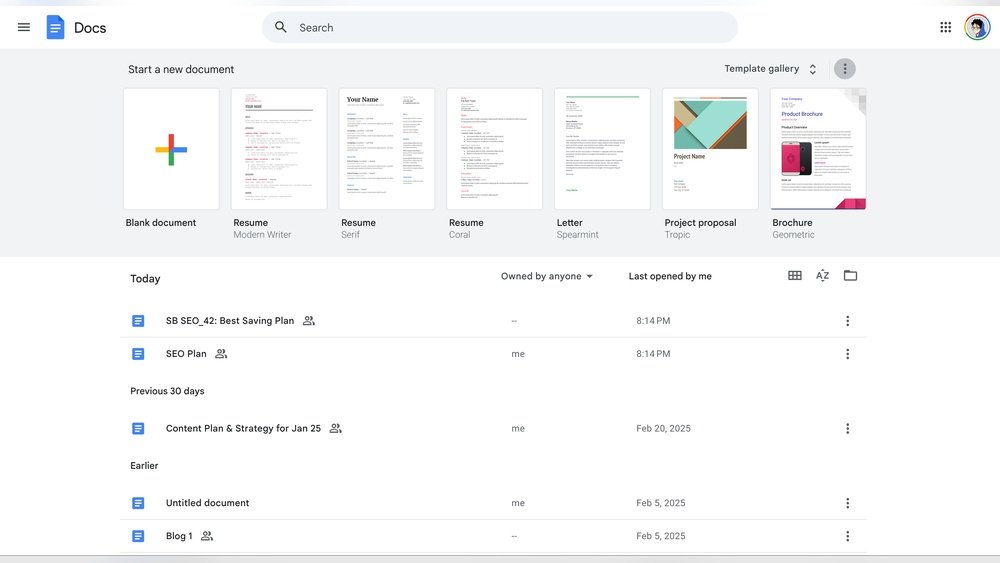
Task: Click shared icon next to Blog 1
Action: [x=207, y=536]
